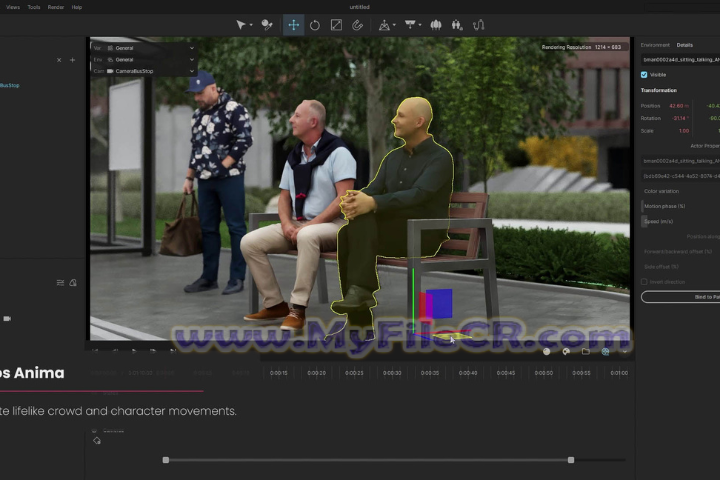
Task: Uncheck the Visible checkbox
Action: 644,74
